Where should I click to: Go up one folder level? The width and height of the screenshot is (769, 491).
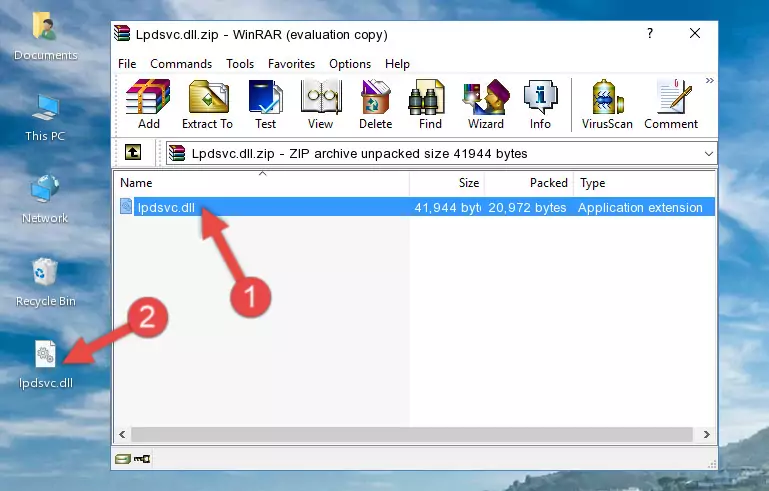click(133, 153)
